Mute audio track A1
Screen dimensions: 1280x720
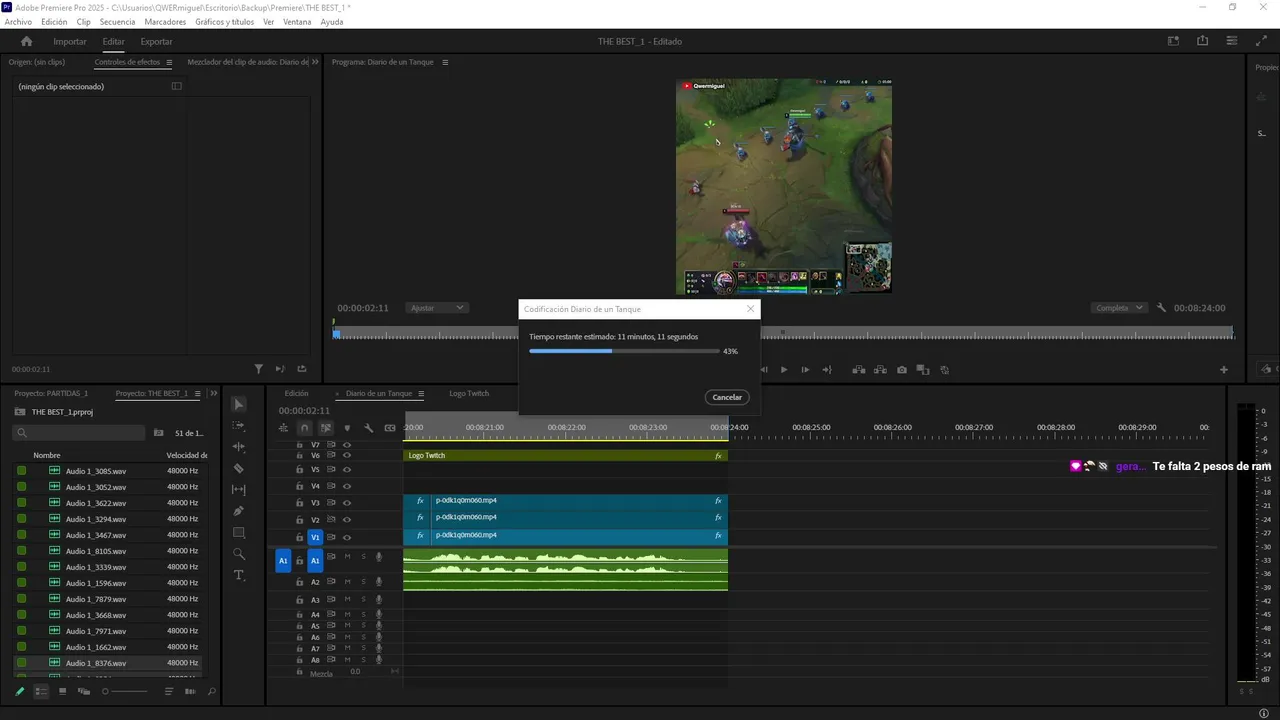tap(347, 557)
